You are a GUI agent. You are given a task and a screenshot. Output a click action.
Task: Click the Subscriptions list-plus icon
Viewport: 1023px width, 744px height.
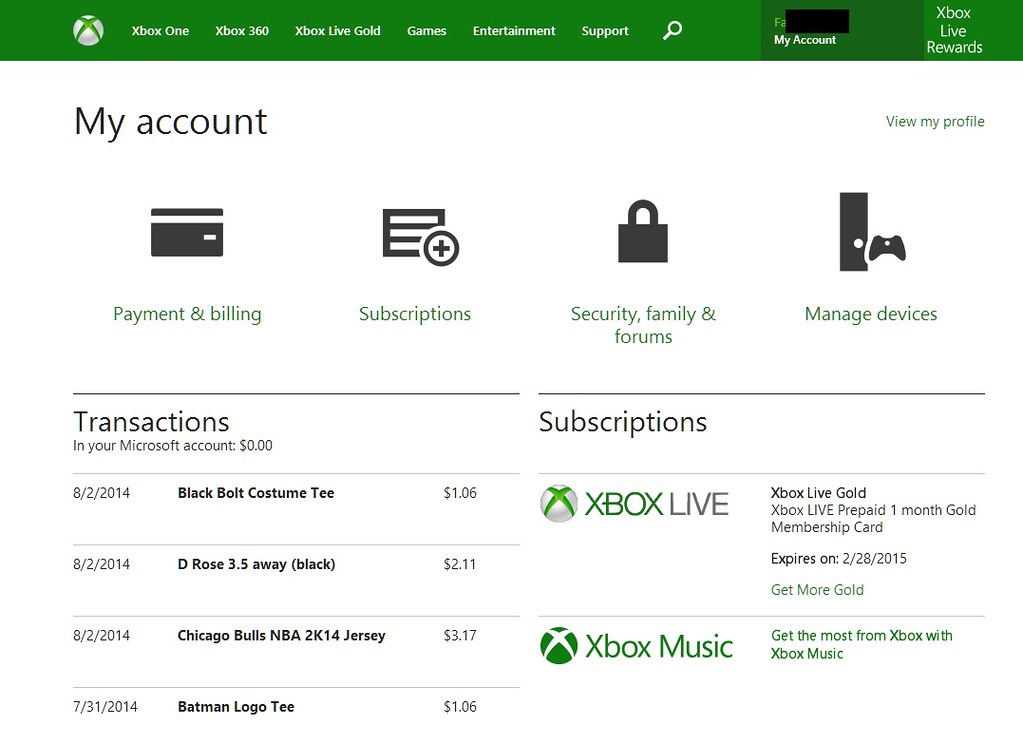(x=421, y=237)
